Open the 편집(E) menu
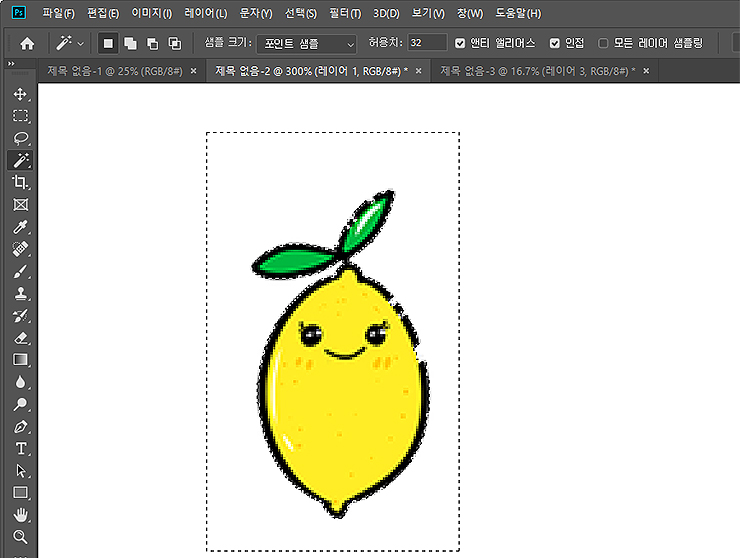Image resolution: width=740 pixels, height=558 pixels. 103,13
